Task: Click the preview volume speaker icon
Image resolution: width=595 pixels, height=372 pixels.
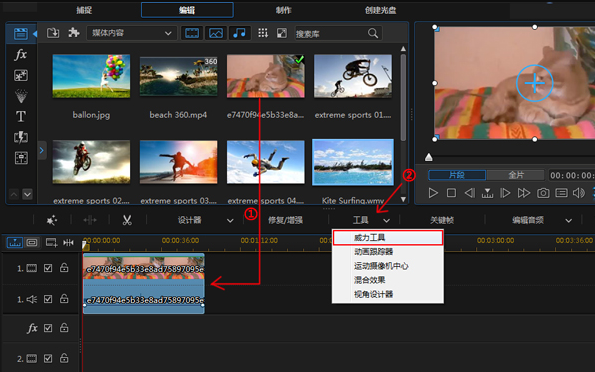Action: pyautogui.click(x=579, y=193)
